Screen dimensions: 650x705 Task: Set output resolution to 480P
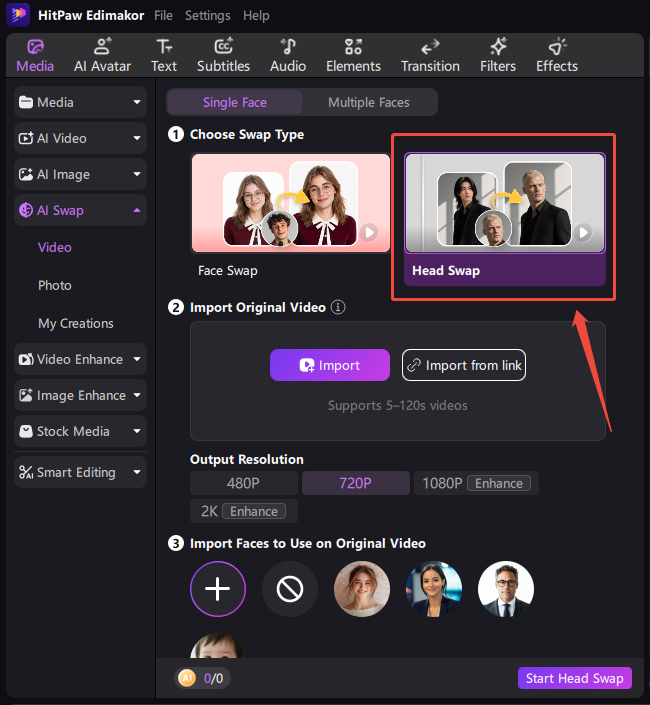click(x=244, y=483)
